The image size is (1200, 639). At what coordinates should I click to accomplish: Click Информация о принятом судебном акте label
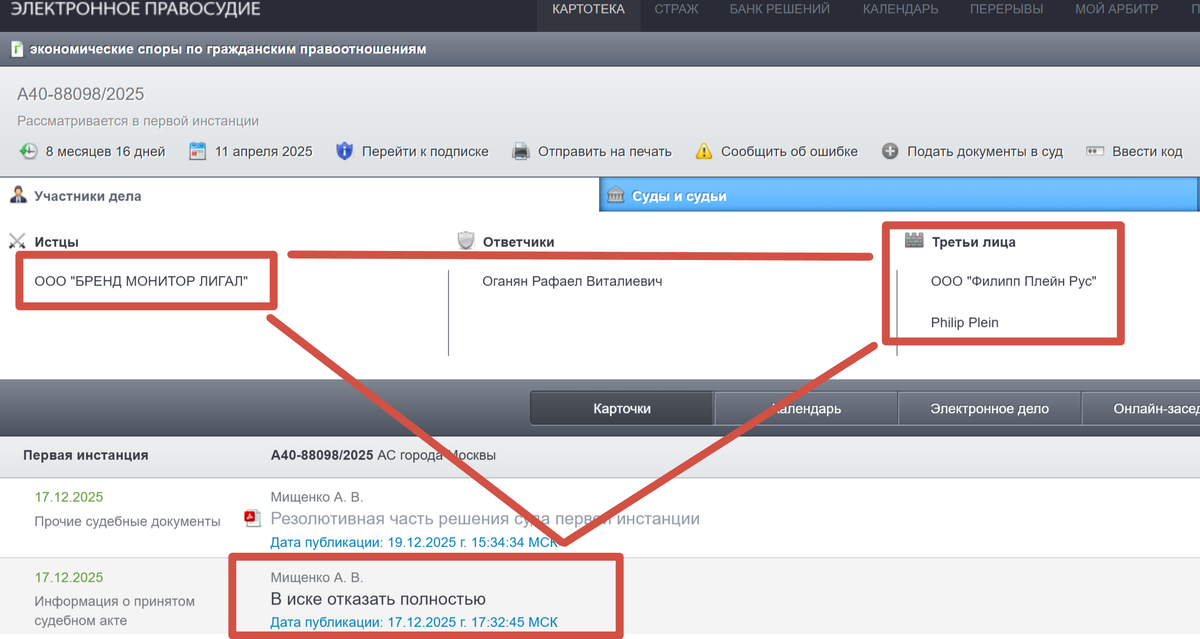[x=114, y=611]
